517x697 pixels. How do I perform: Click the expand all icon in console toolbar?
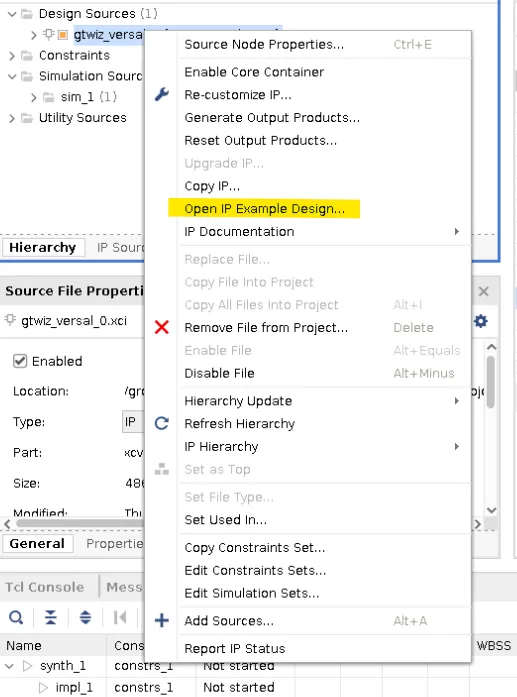(85, 617)
